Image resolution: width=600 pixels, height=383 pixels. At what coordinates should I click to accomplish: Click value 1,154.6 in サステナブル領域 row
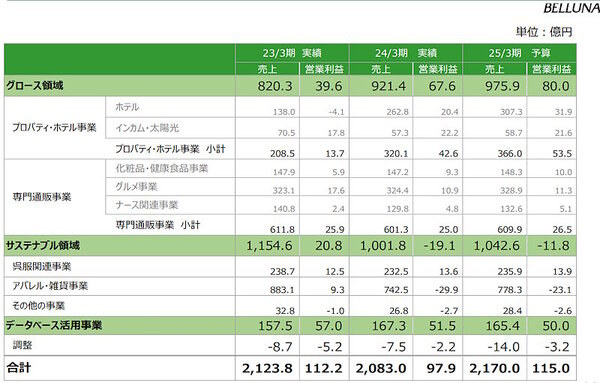[x=269, y=246]
